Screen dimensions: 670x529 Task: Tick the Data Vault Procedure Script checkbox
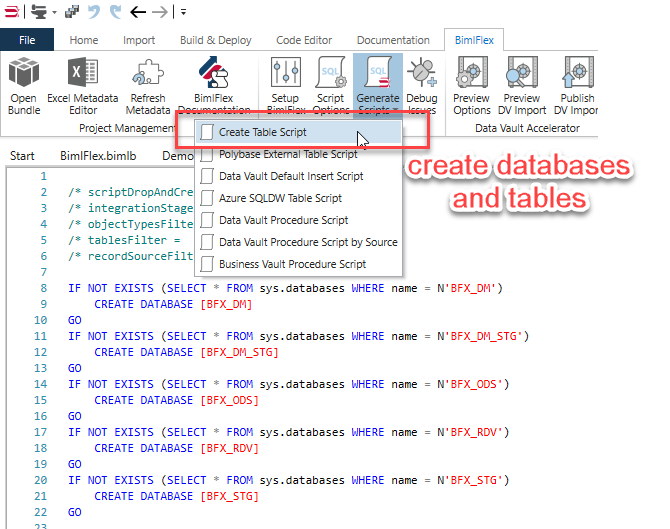[207, 220]
